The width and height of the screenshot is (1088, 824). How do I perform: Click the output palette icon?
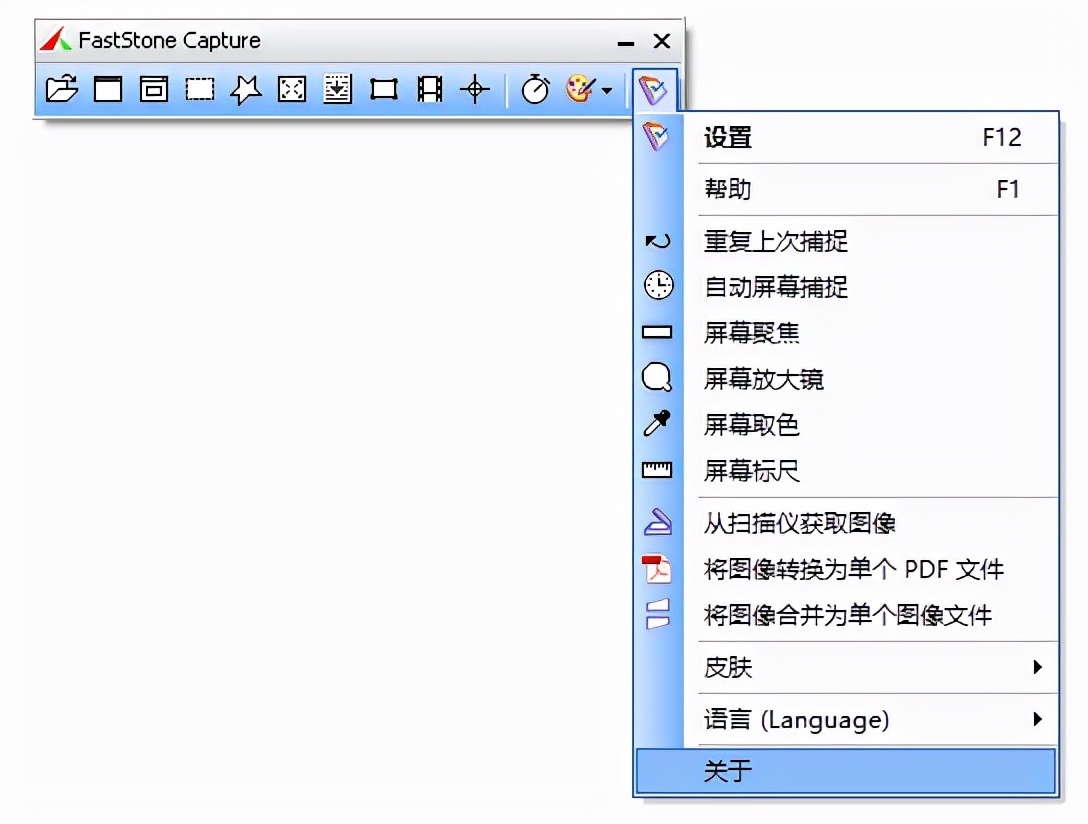click(x=581, y=88)
